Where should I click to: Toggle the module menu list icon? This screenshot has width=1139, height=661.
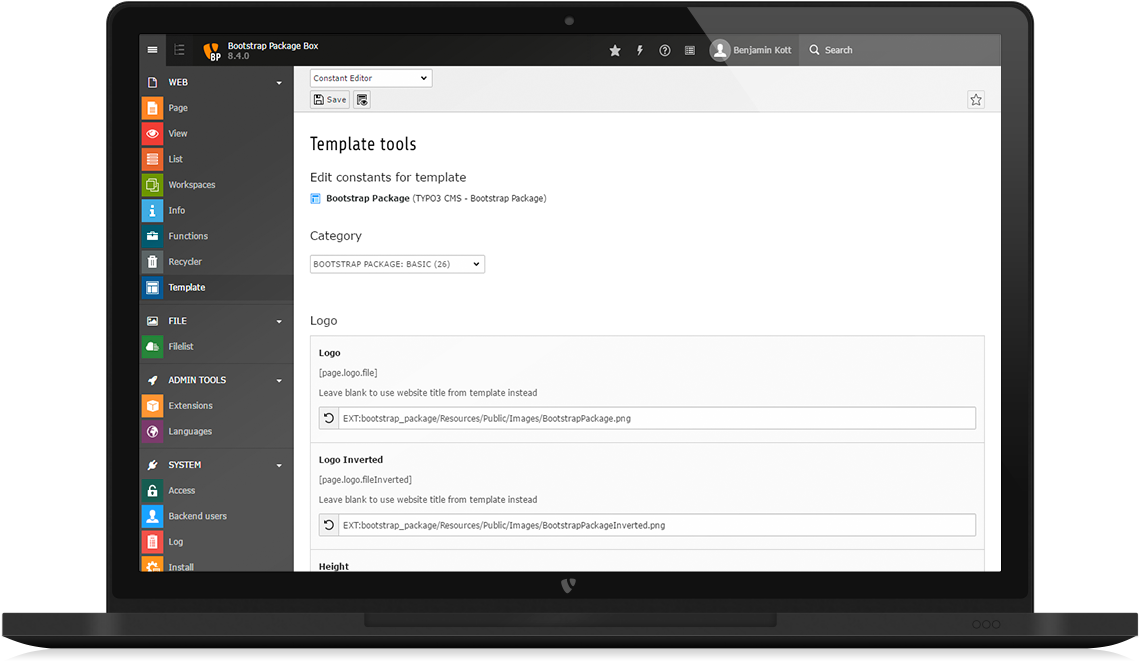[179, 49]
